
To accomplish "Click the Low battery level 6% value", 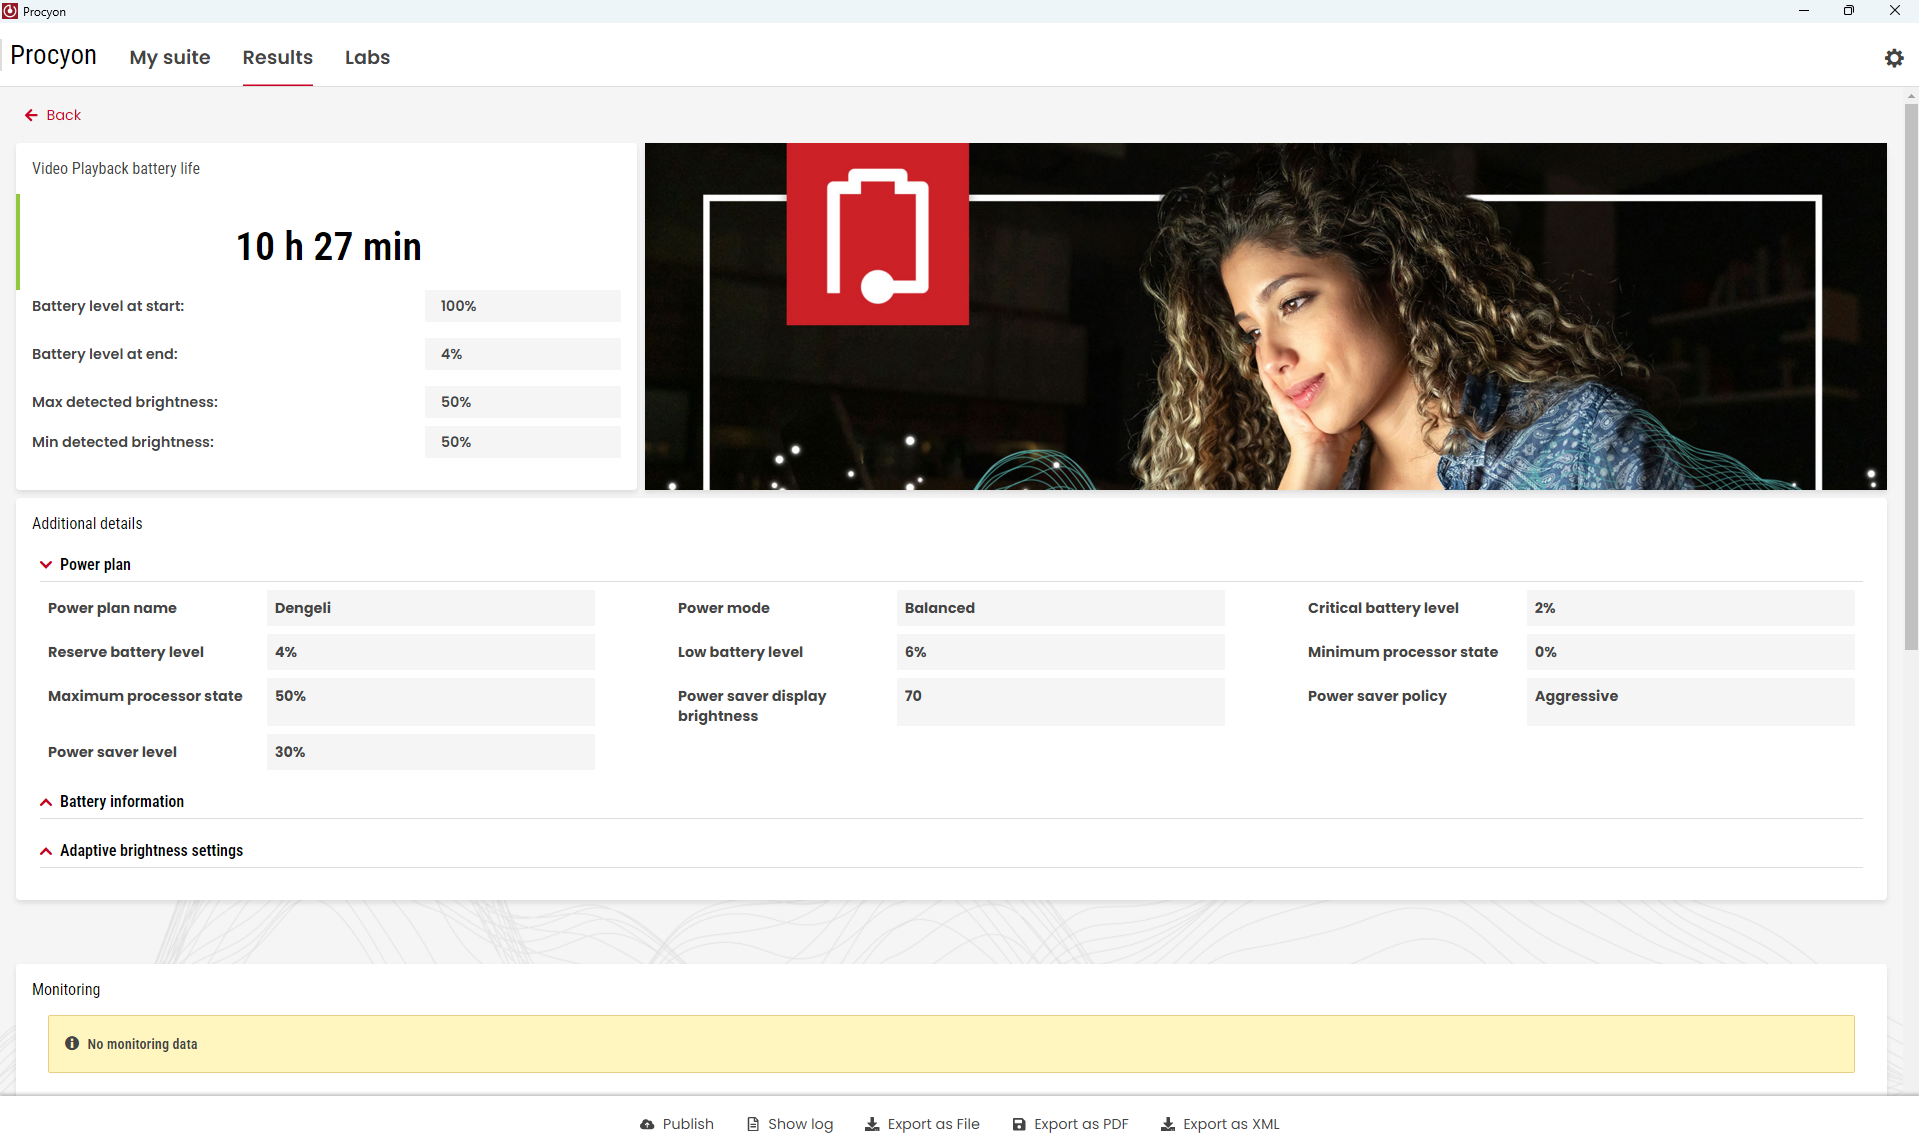I will [x=1061, y=652].
